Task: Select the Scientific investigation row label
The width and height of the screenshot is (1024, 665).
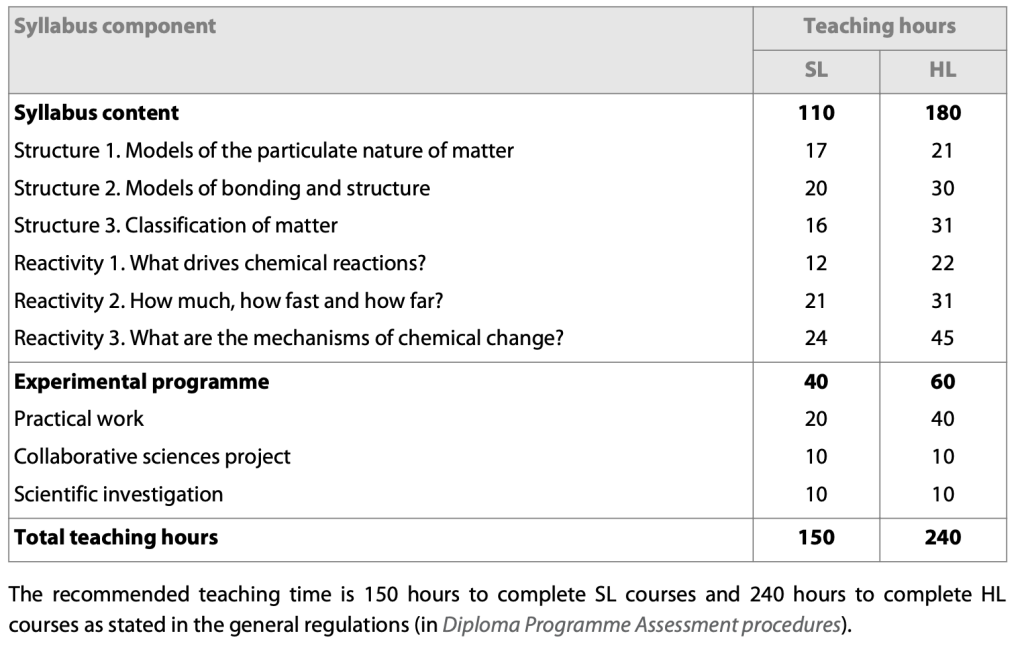Action: 119,494
